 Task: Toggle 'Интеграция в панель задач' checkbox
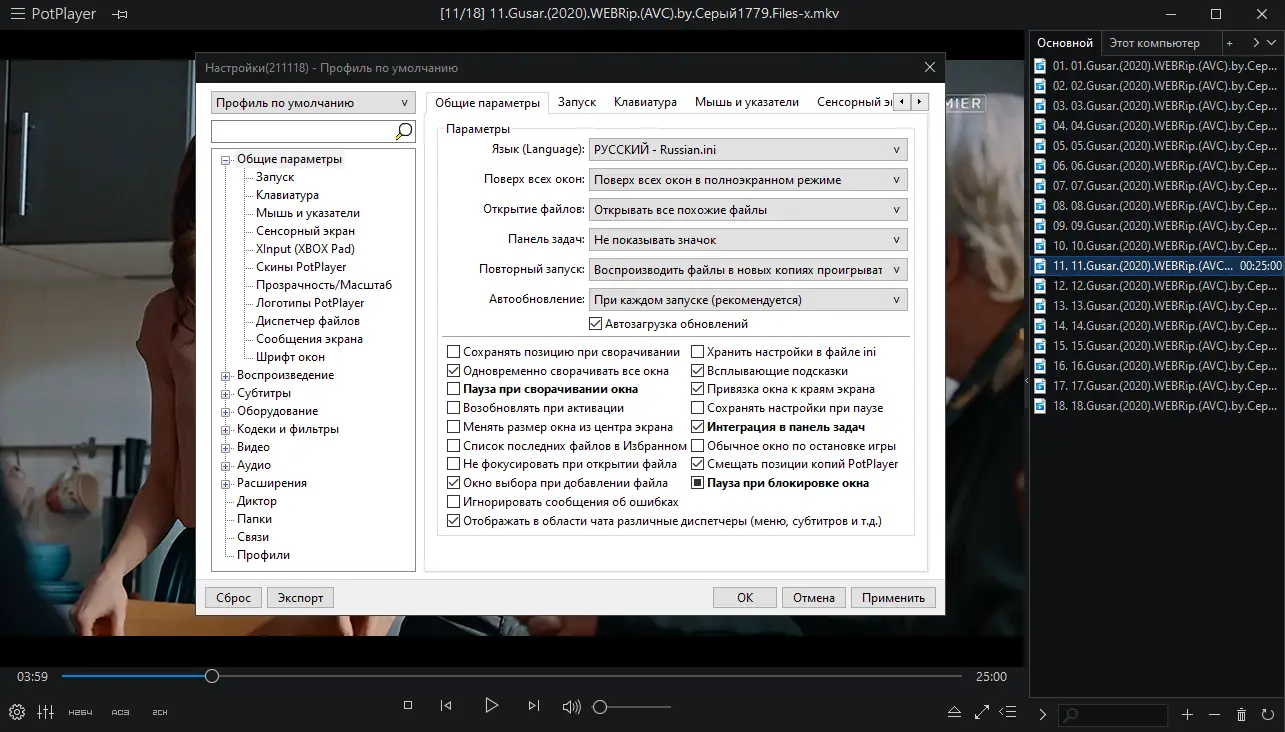pos(698,427)
